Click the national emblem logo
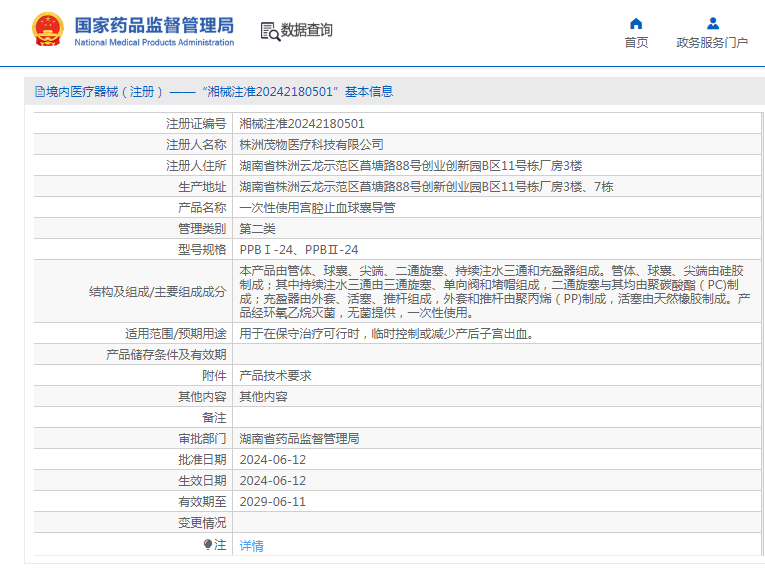 (48, 30)
